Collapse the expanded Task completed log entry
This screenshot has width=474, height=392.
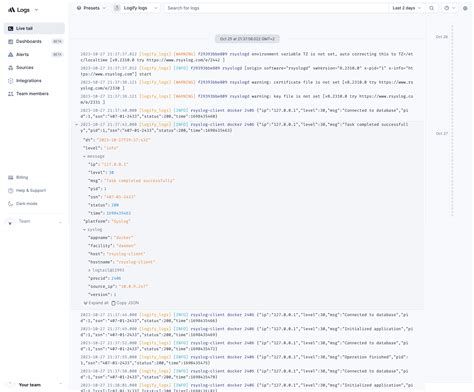76,124
